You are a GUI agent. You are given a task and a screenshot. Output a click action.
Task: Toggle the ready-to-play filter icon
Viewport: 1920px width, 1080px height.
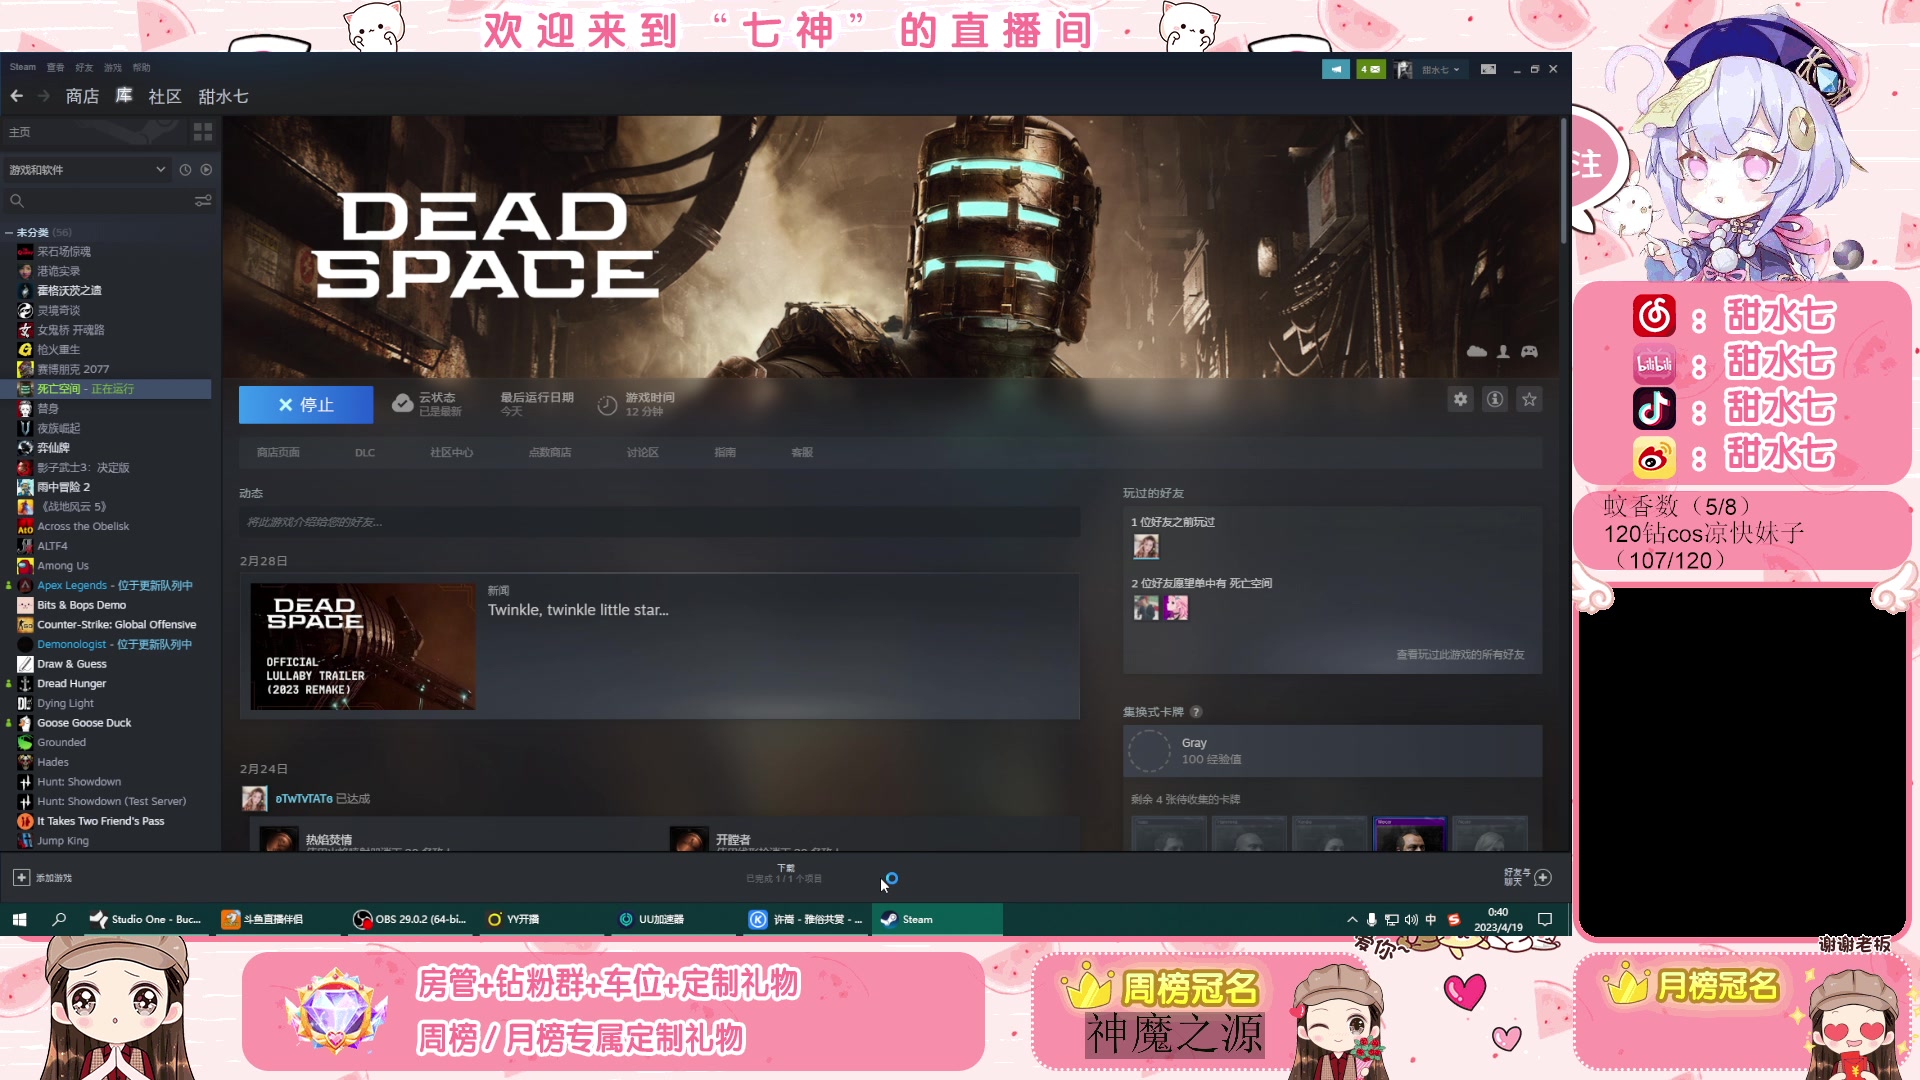click(206, 170)
